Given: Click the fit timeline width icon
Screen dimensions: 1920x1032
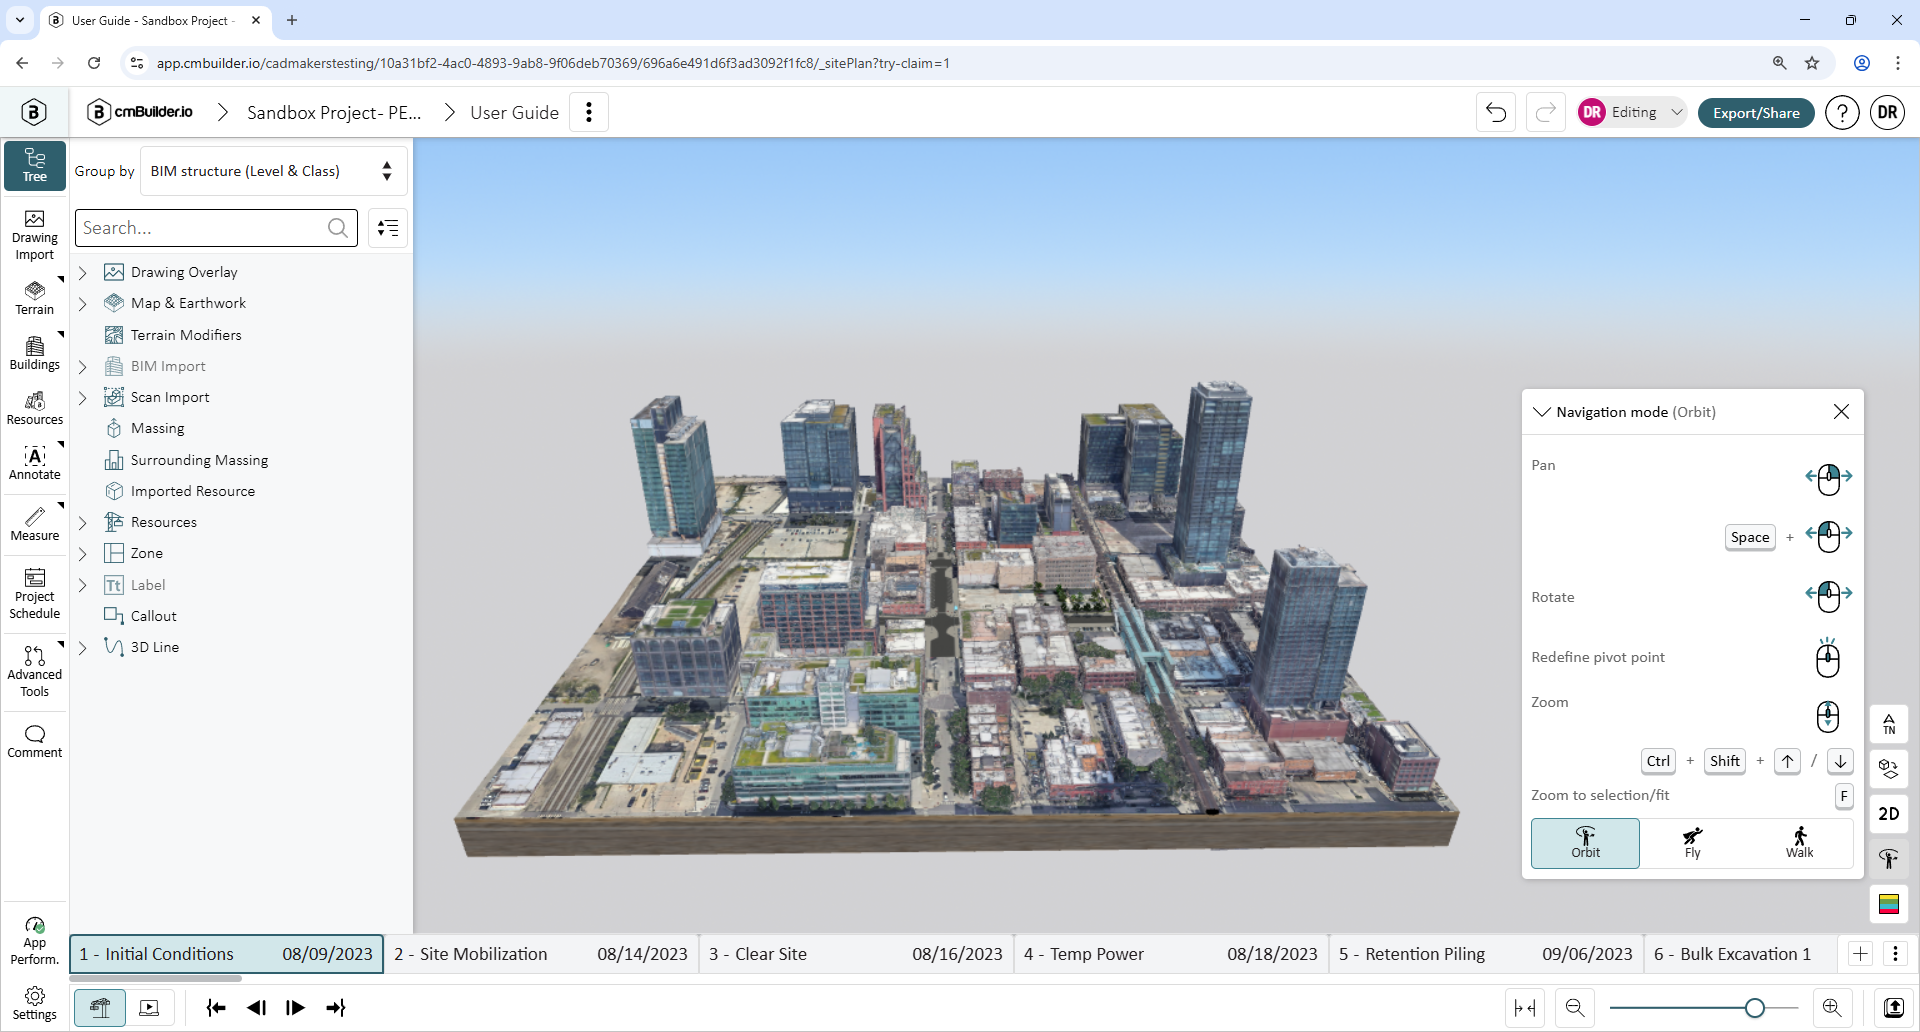Looking at the screenshot, I should [x=1525, y=1008].
